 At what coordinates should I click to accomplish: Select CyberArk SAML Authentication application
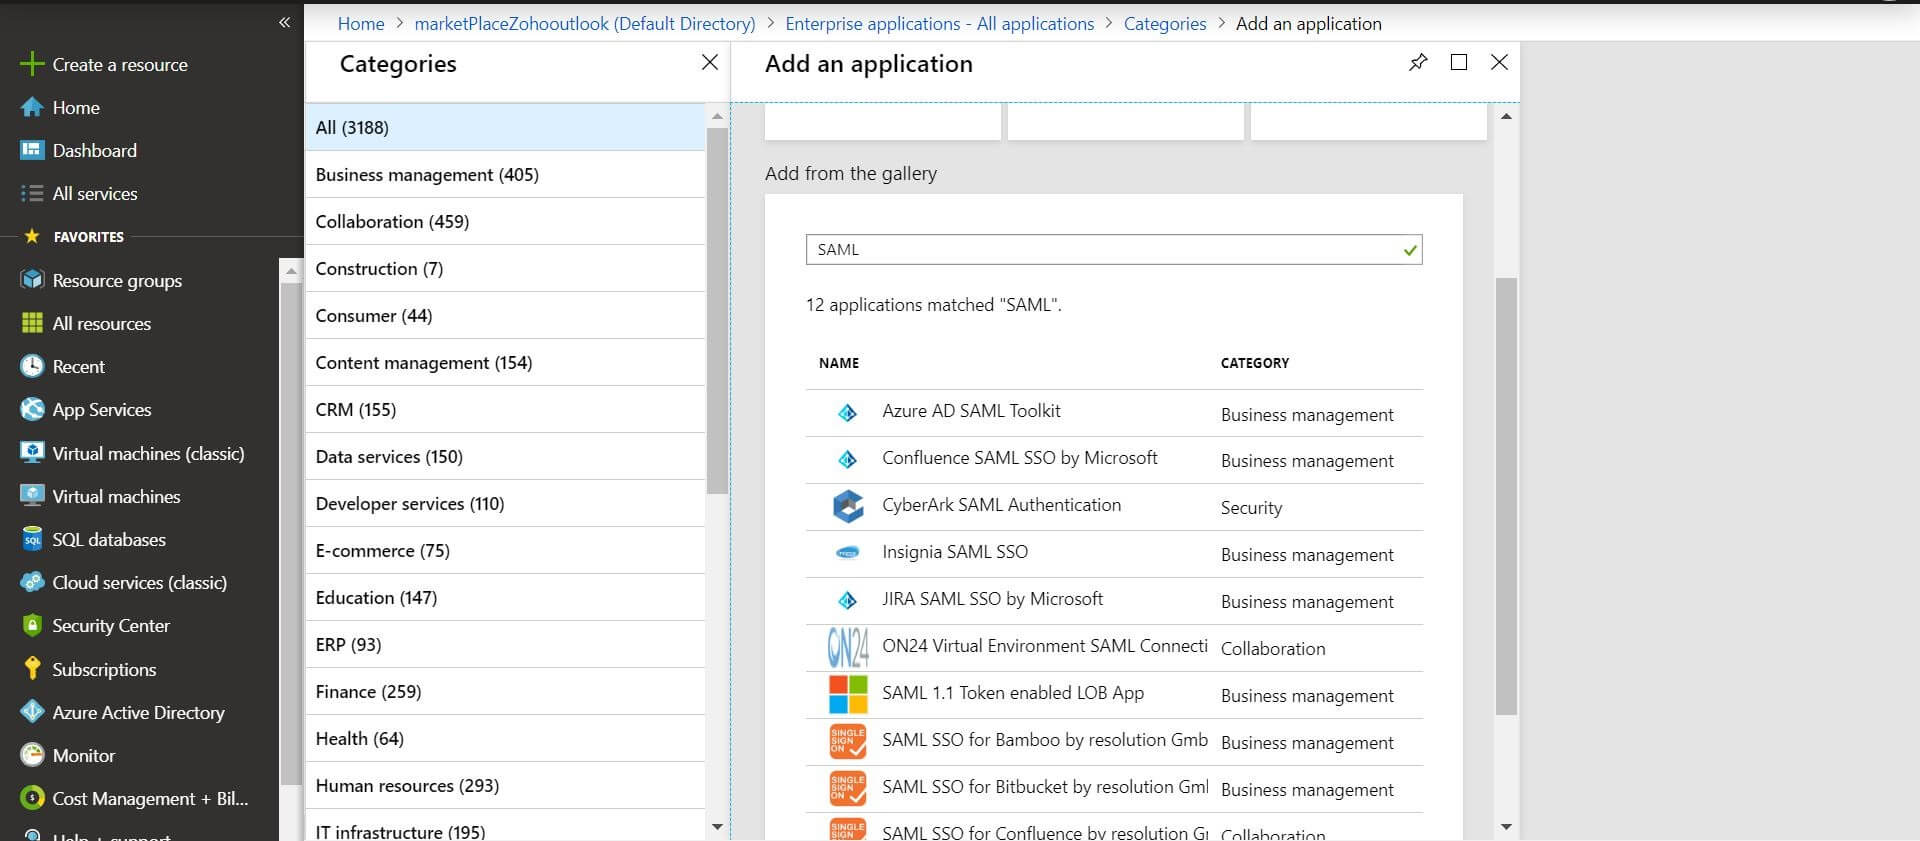pyautogui.click(x=1000, y=506)
